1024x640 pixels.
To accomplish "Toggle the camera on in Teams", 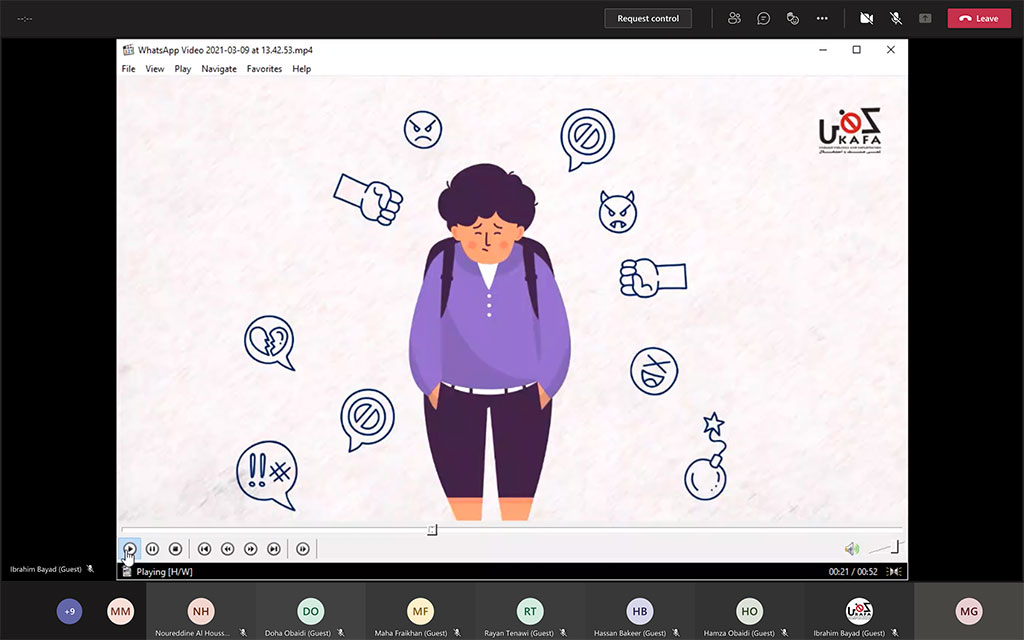I will tap(866, 18).
